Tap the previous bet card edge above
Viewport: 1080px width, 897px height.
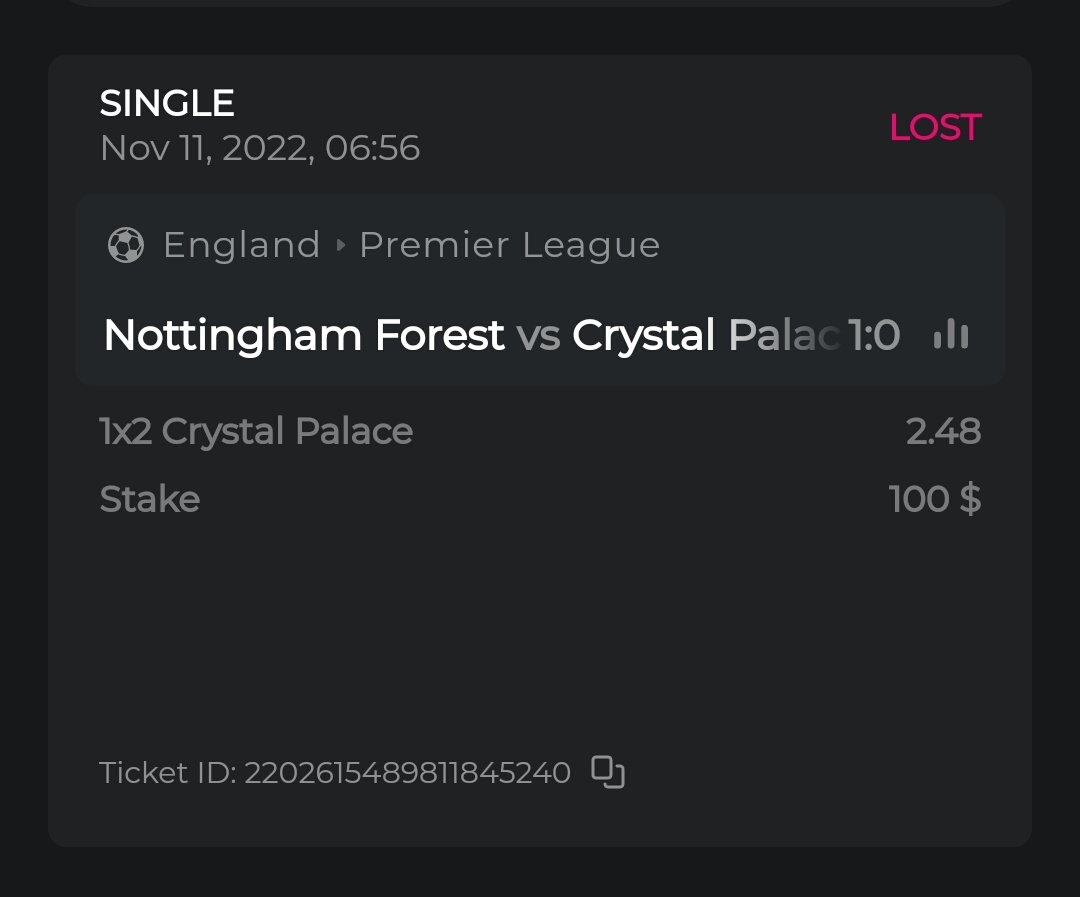[540, 3]
